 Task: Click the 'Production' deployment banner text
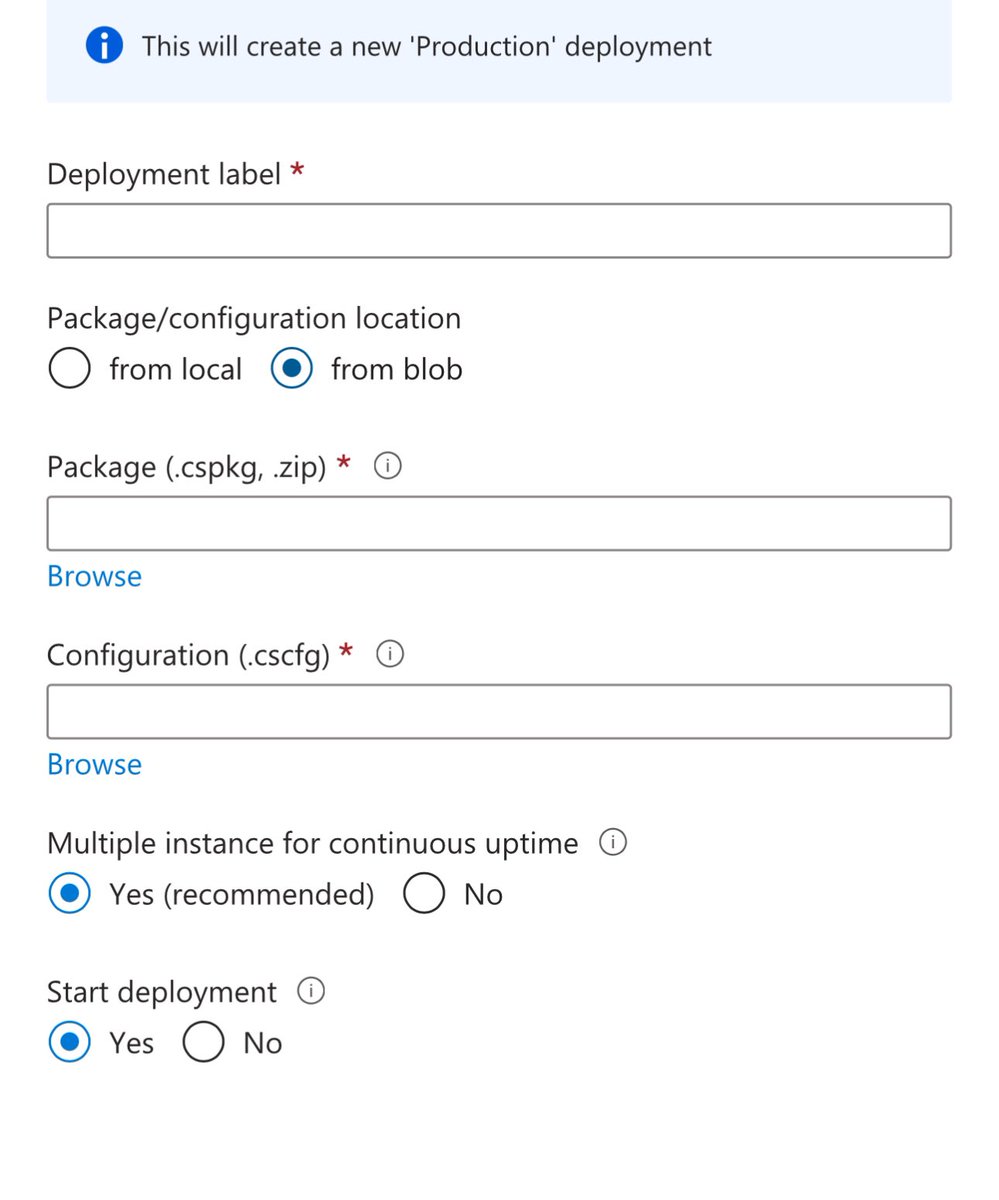pyautogui.click(x=427, y=46)
